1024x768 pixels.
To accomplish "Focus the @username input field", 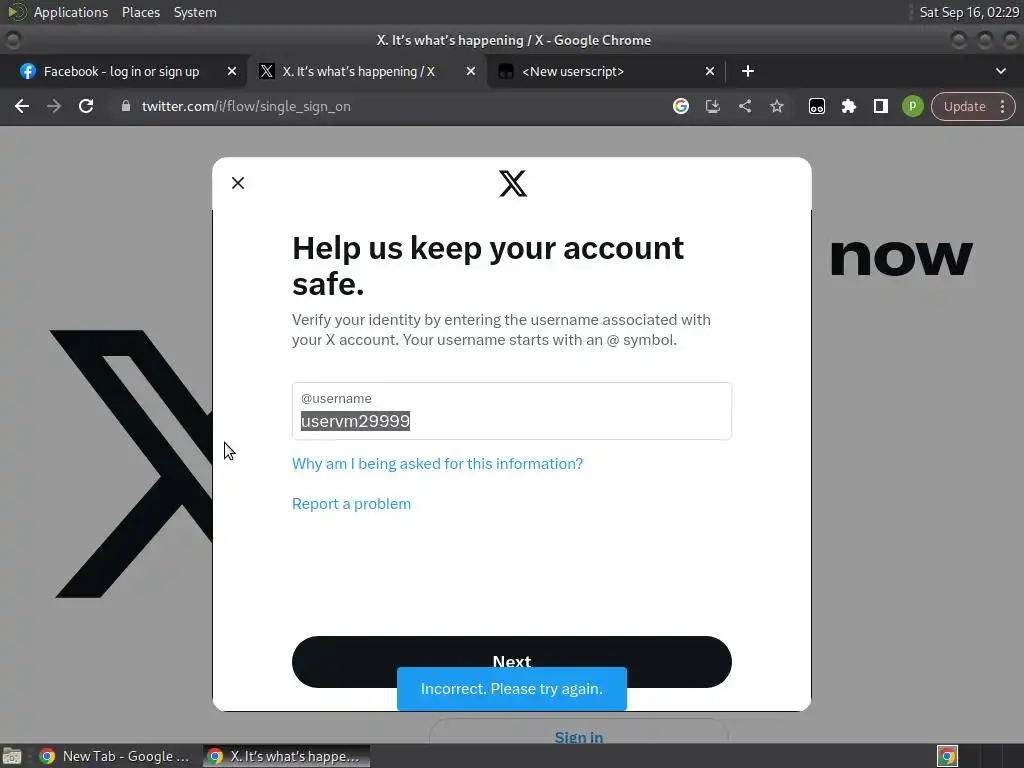I will click(x=511, y=411).
